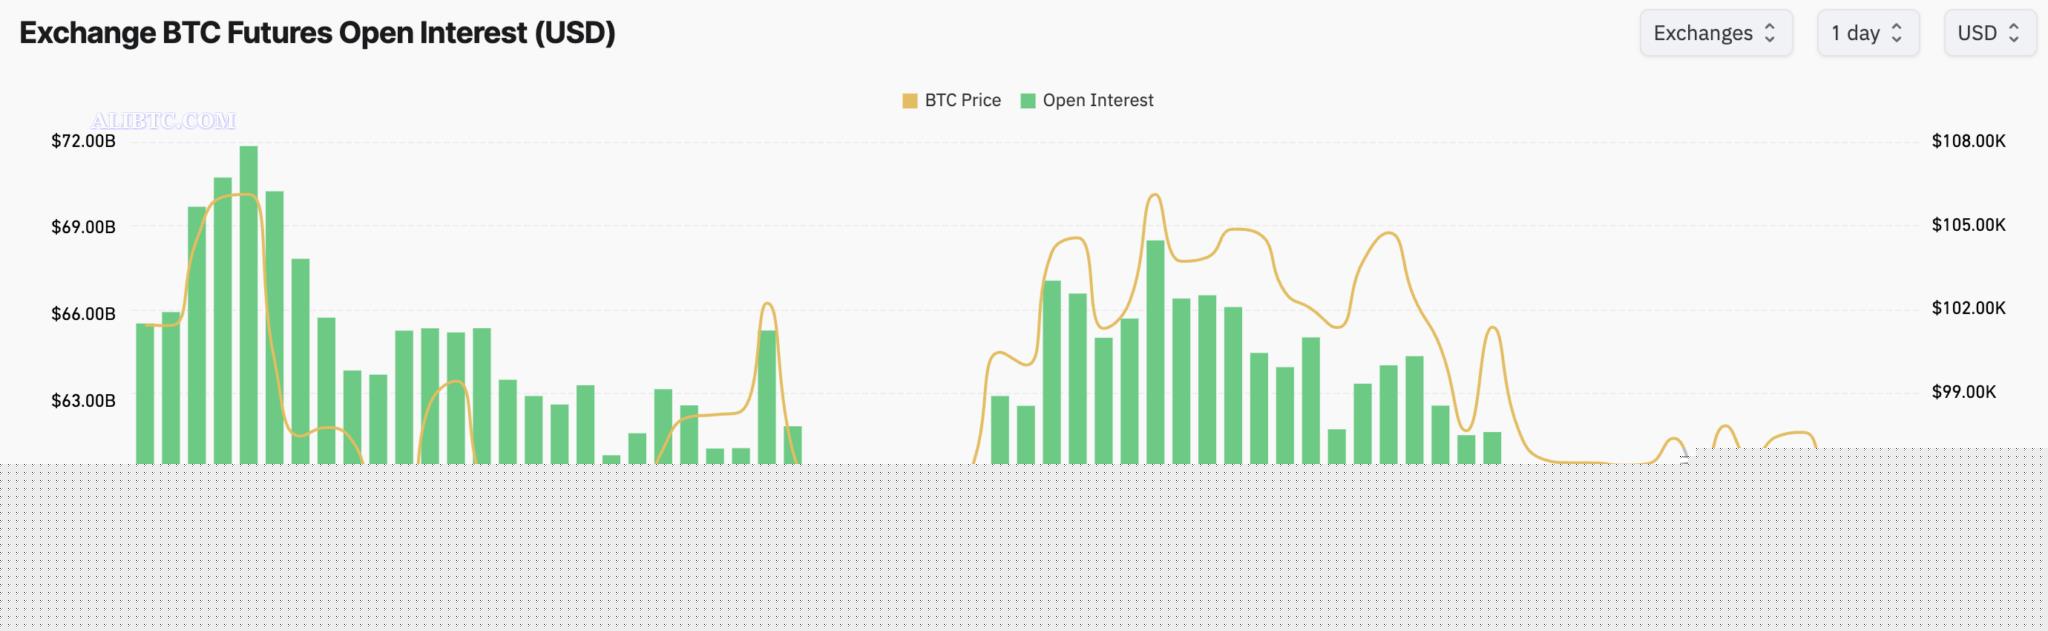Open the Exchanges dropdown
Image resolution: width=2048 pixels, height=631 pixels.
(x=1716, y=33)
